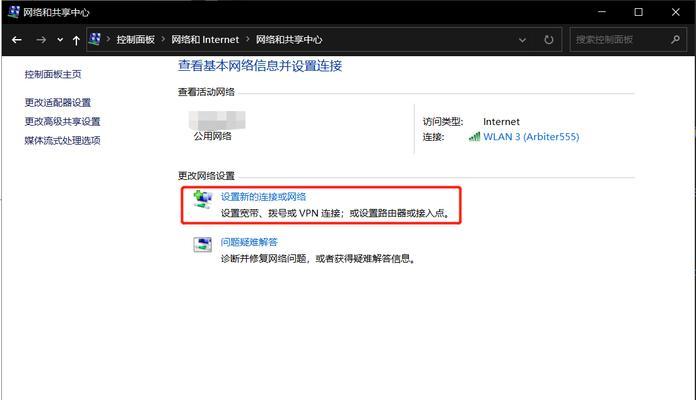This screenshot has height=400, width=696.
Task: Select 网络和 Internet in the breadcrumb
Action: [205, 40]
